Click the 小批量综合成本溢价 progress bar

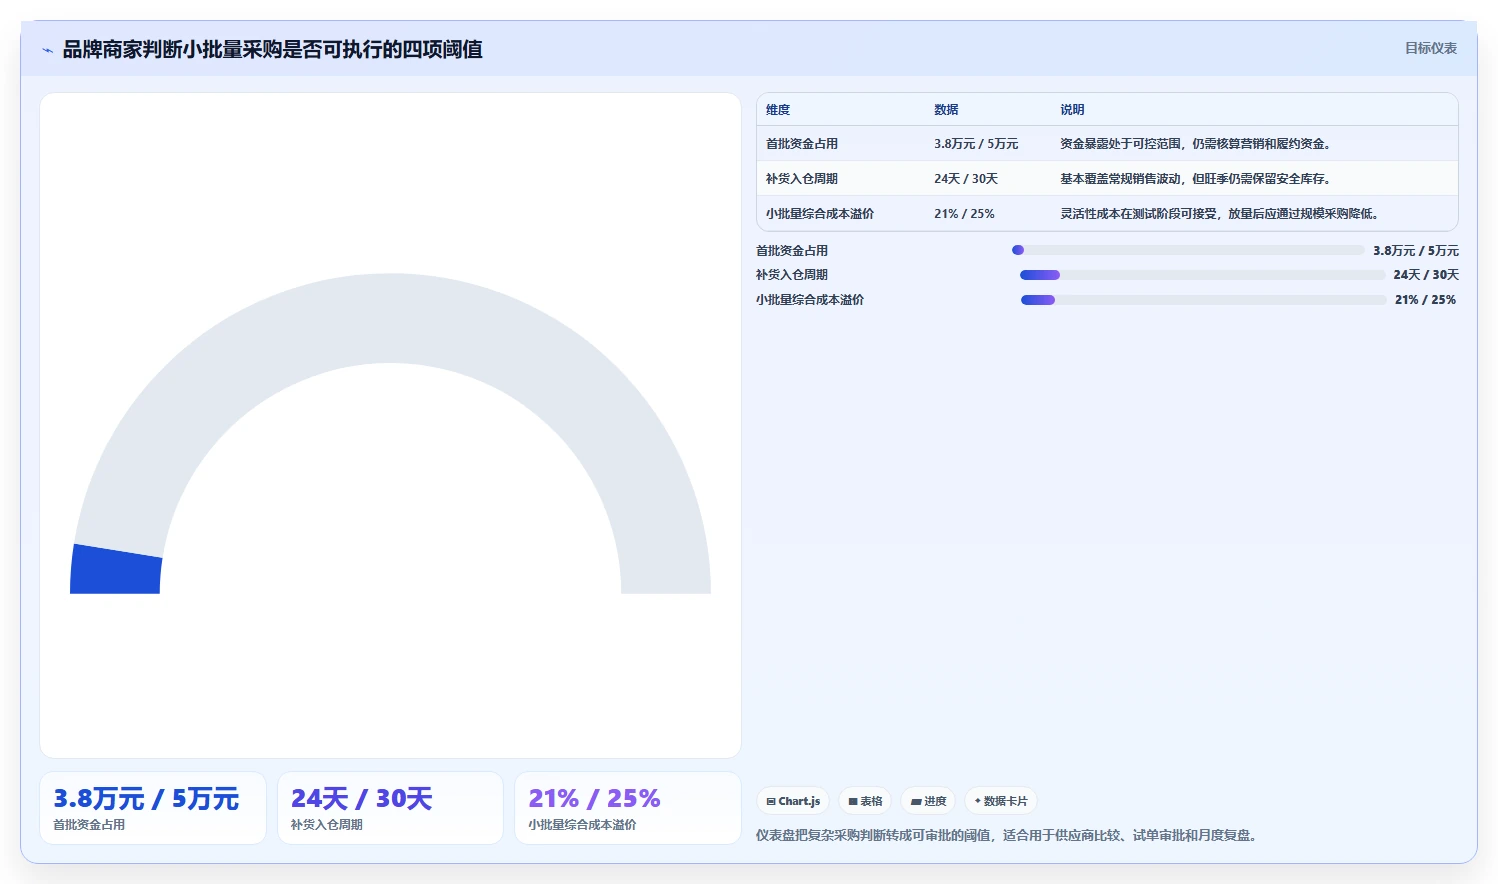coord(1203,300)
